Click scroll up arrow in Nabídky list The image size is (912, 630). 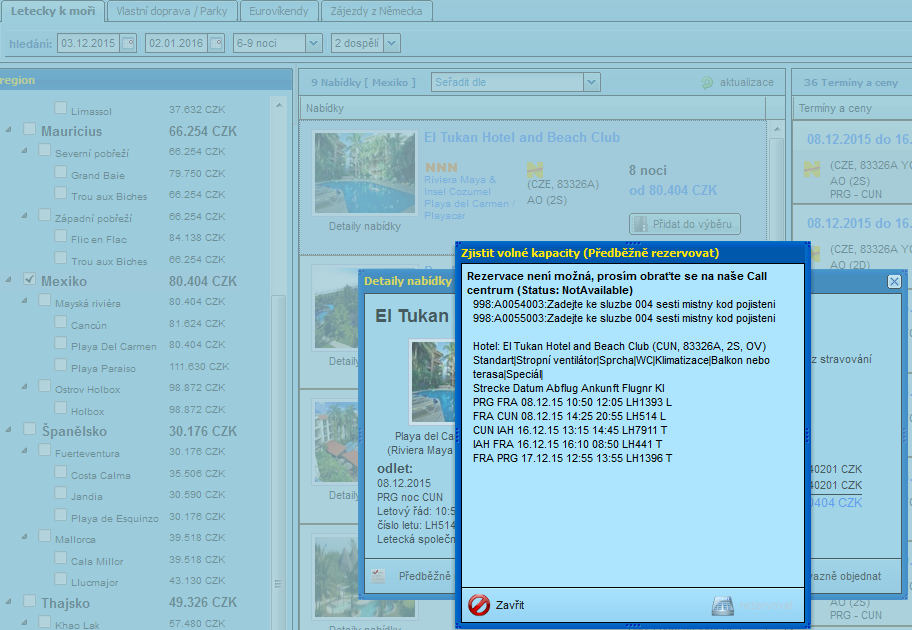click(x=777, y=129)
